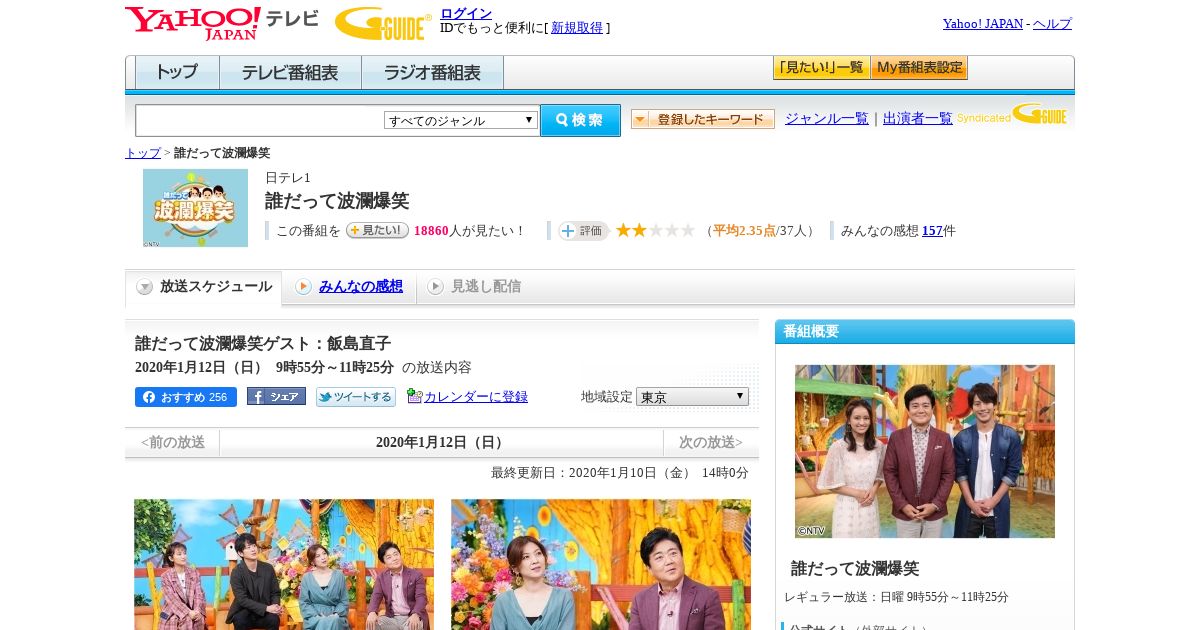This screenshot has width=1200, height=630.
Task: Go to 次の放送
Action: [x=711, y=442]
